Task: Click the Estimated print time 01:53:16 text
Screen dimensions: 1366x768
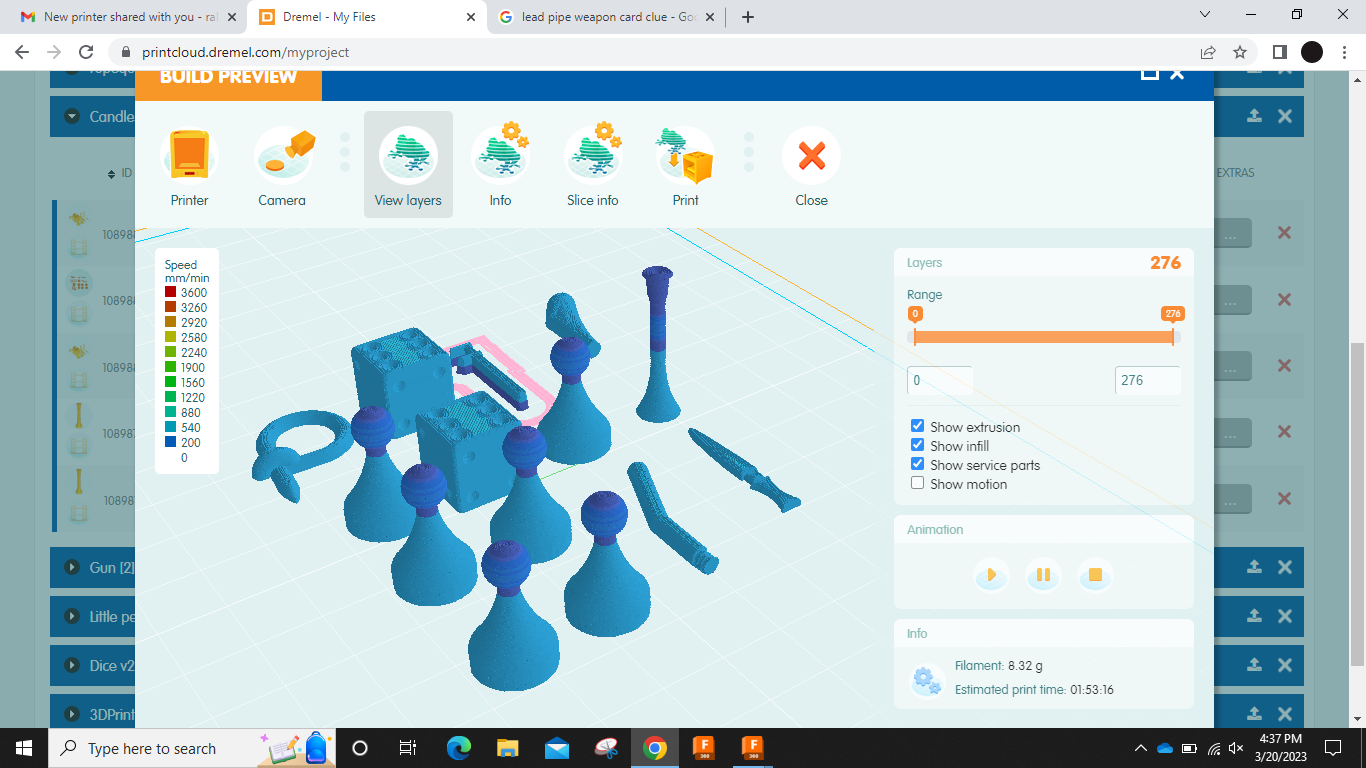Action: click(x=1034, y=689)
